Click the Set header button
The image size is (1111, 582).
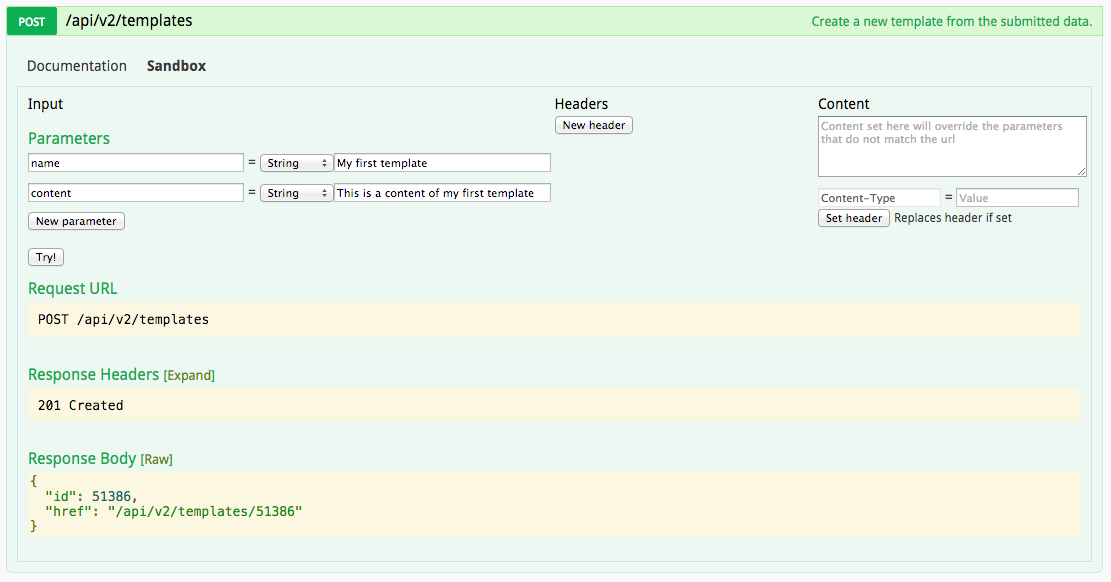pyautogui.click(x=854, y=218)
